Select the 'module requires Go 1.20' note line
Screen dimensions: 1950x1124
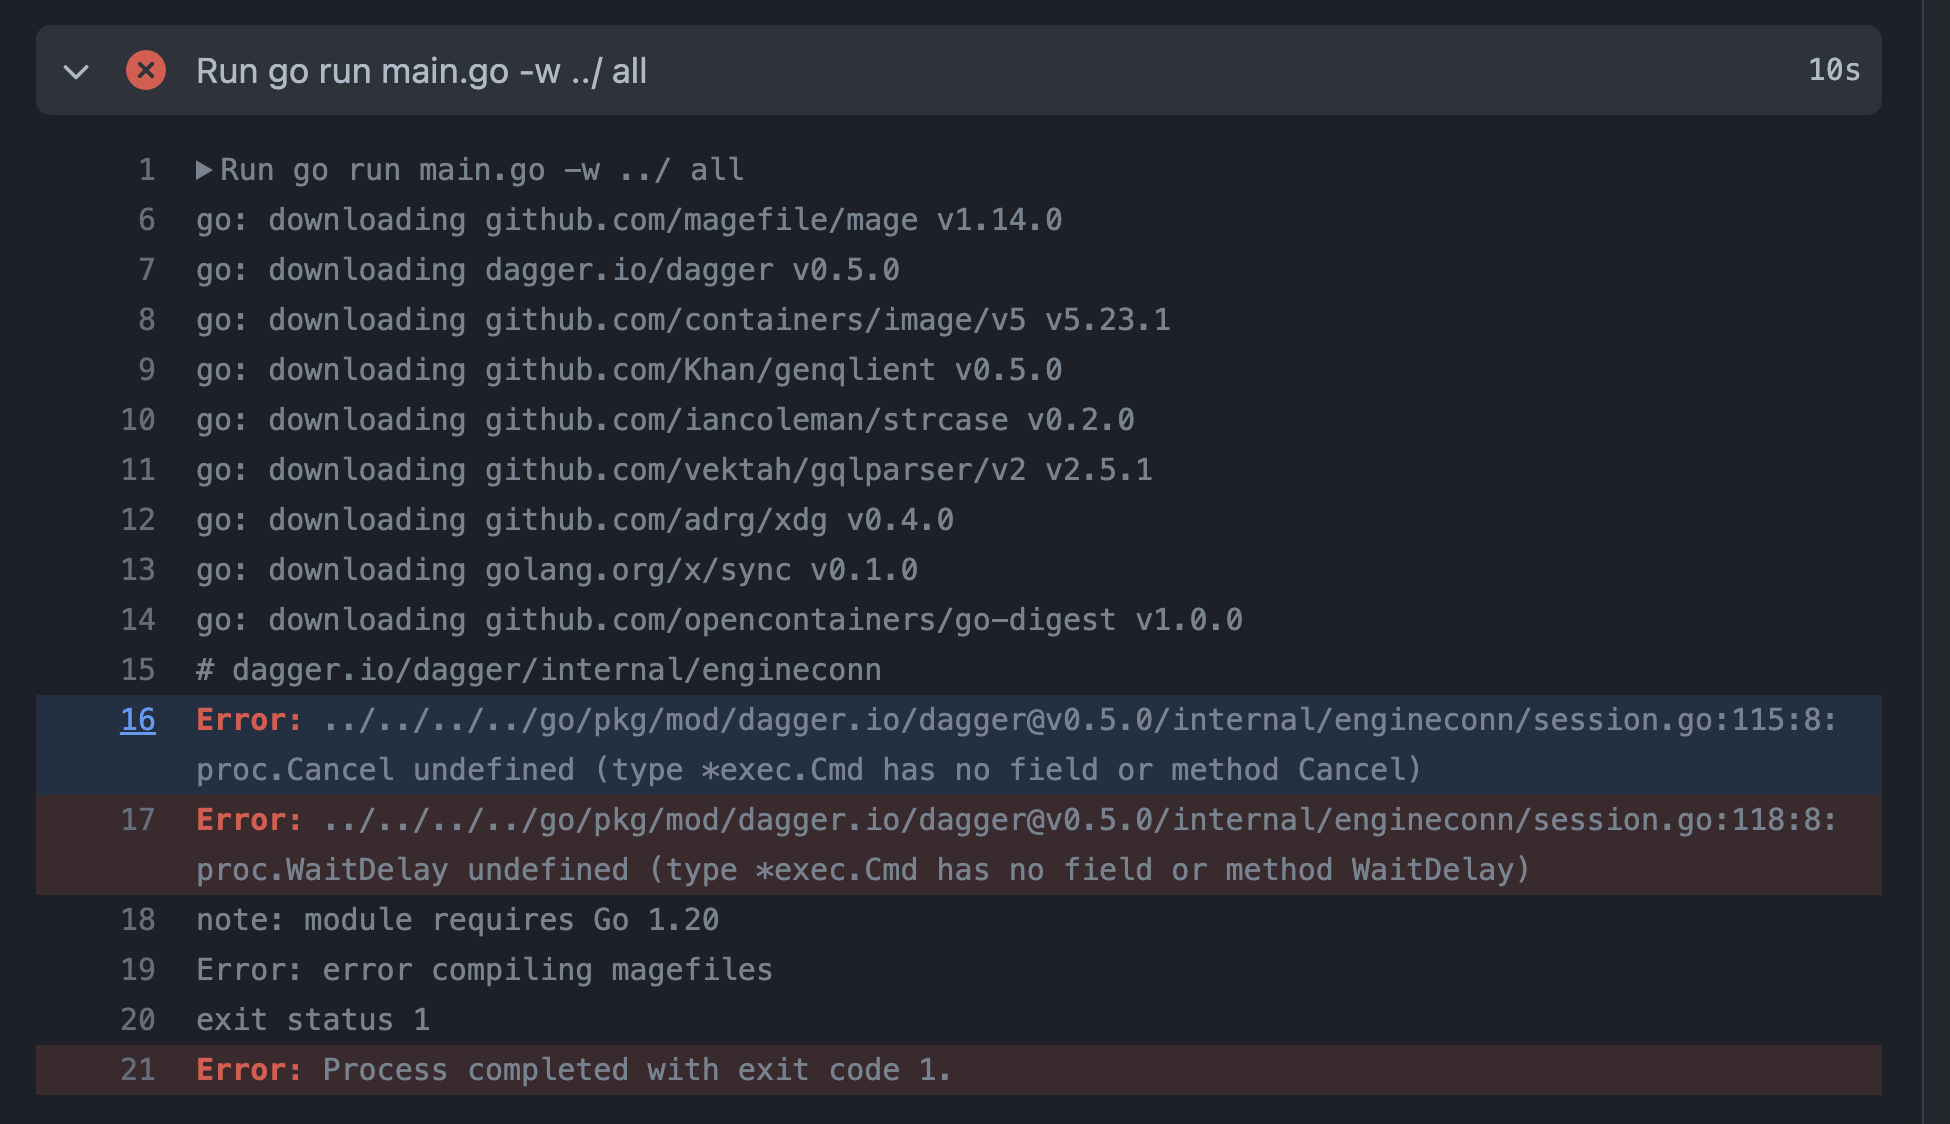[457, 919]
